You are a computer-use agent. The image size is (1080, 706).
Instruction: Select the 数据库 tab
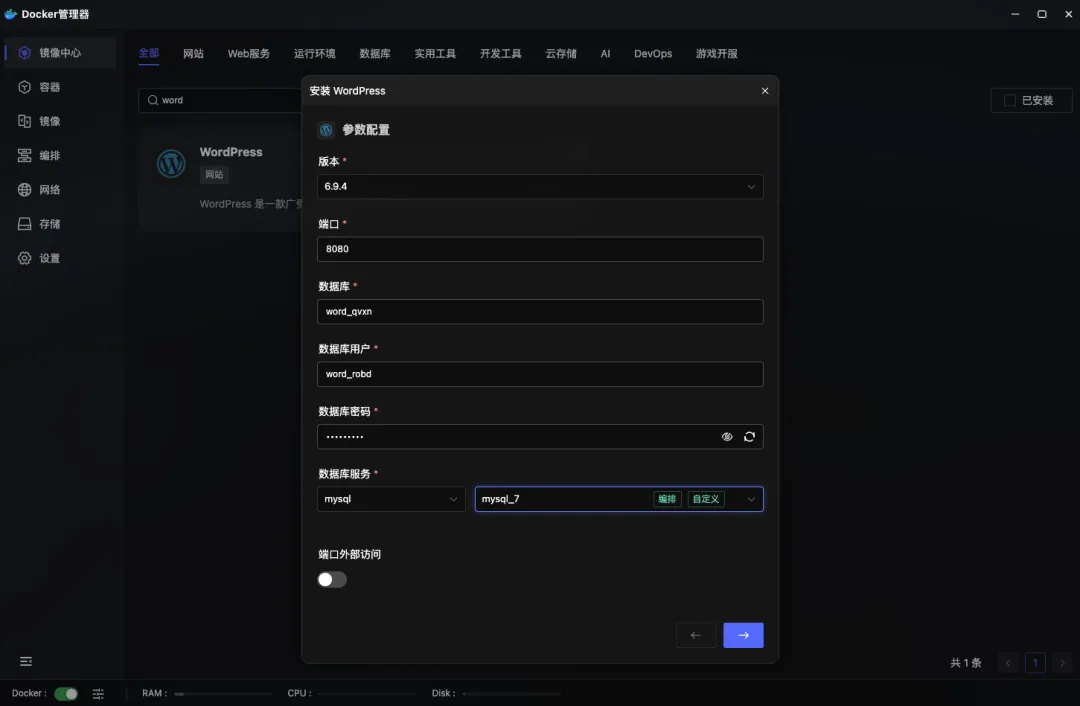(x=375, y=54)
